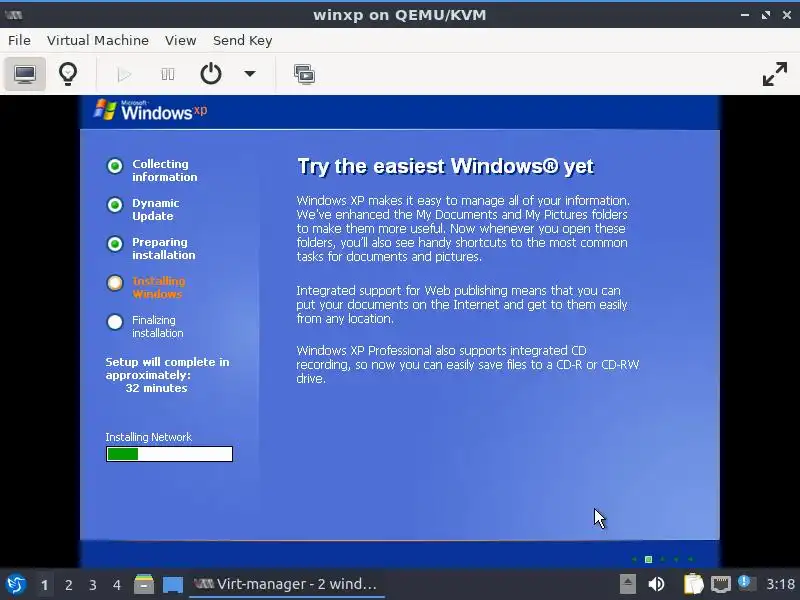The width and height of the screenshot is (800, 600).
Task: Switch to workspace 4
Action: pos(117,585)
